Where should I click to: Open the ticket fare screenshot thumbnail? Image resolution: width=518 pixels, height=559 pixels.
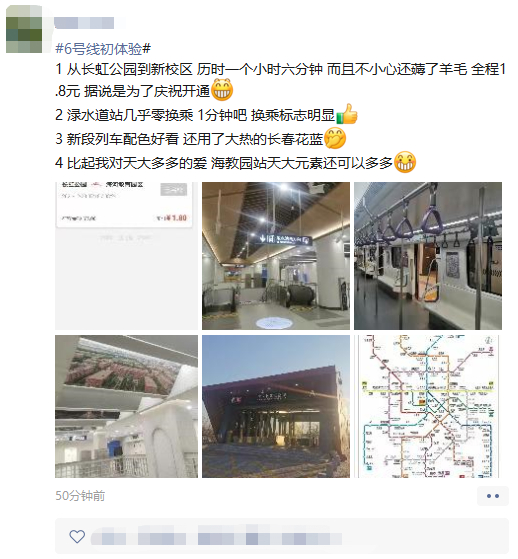126,256
